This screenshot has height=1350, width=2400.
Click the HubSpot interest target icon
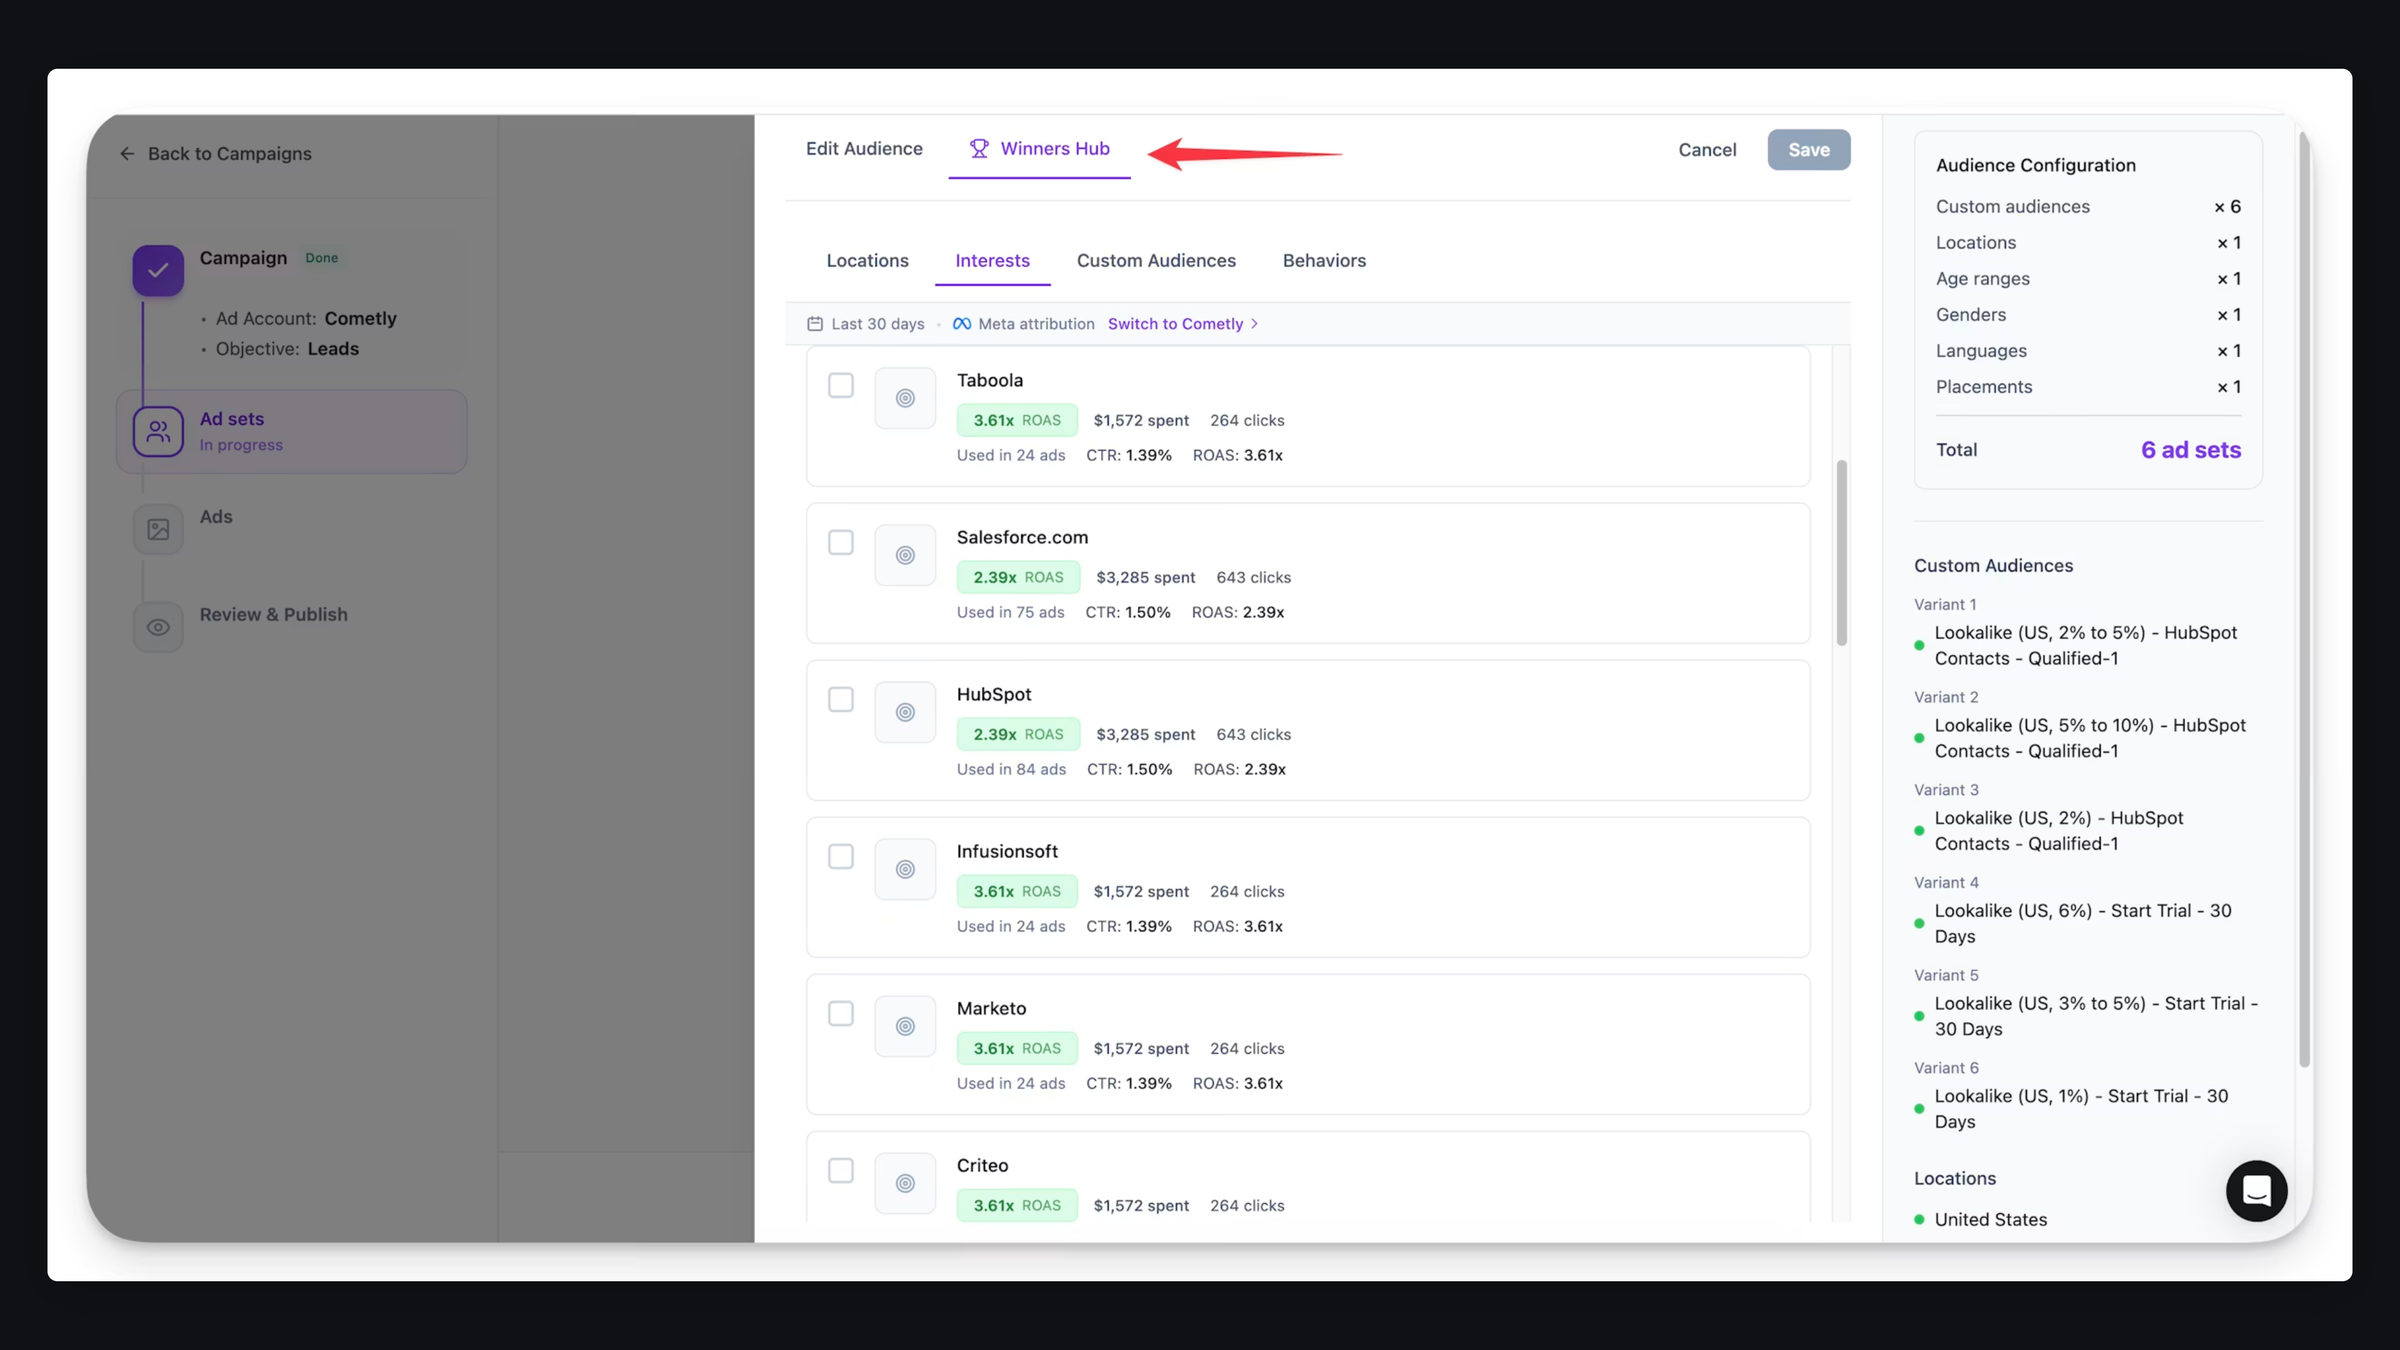905,712
